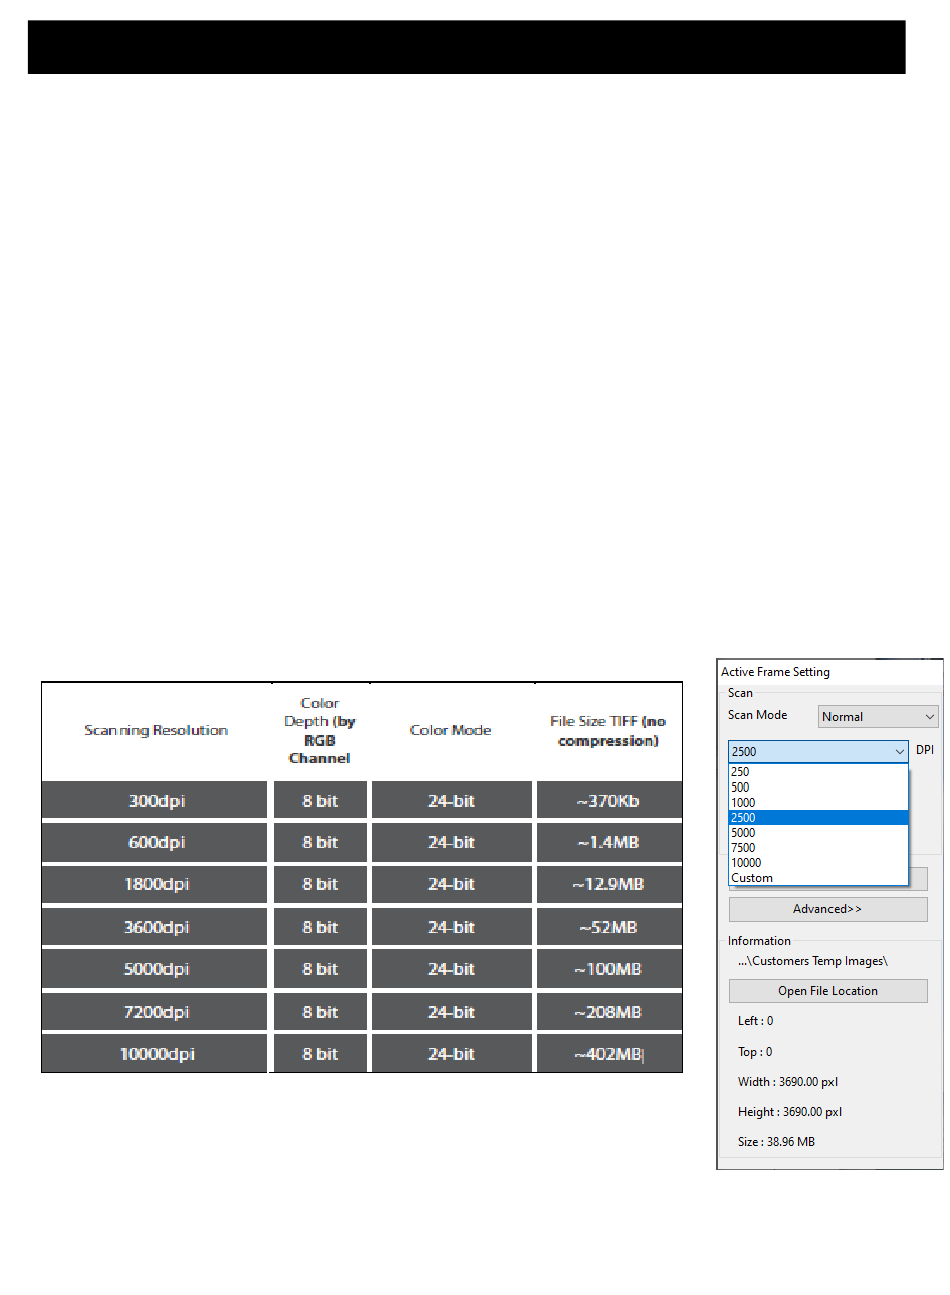
Task: Click the 10000dpi table cell
Action: point(155,1054)
